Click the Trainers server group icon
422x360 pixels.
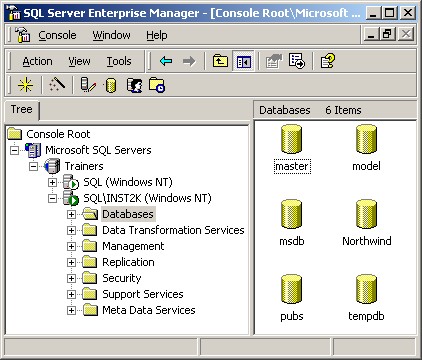(52, 166)
